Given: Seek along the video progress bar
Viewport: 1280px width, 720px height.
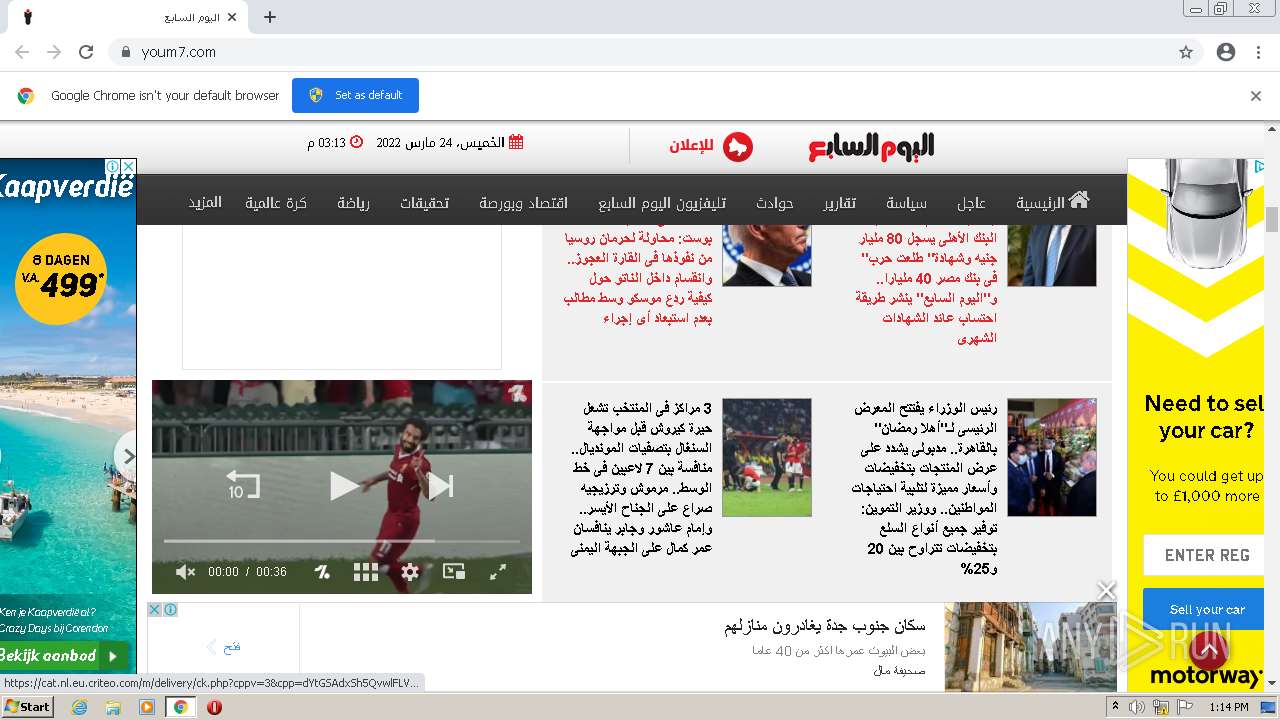Looking at the screenshot, I should [342, 541].
